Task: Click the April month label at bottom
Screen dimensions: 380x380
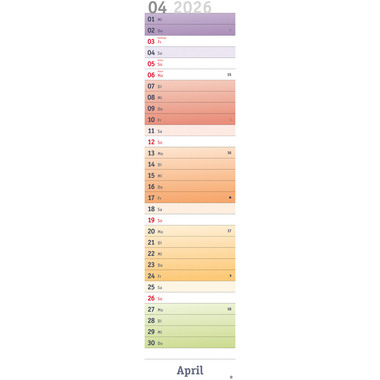Action: pyautogui.click(x=190, y=370)
